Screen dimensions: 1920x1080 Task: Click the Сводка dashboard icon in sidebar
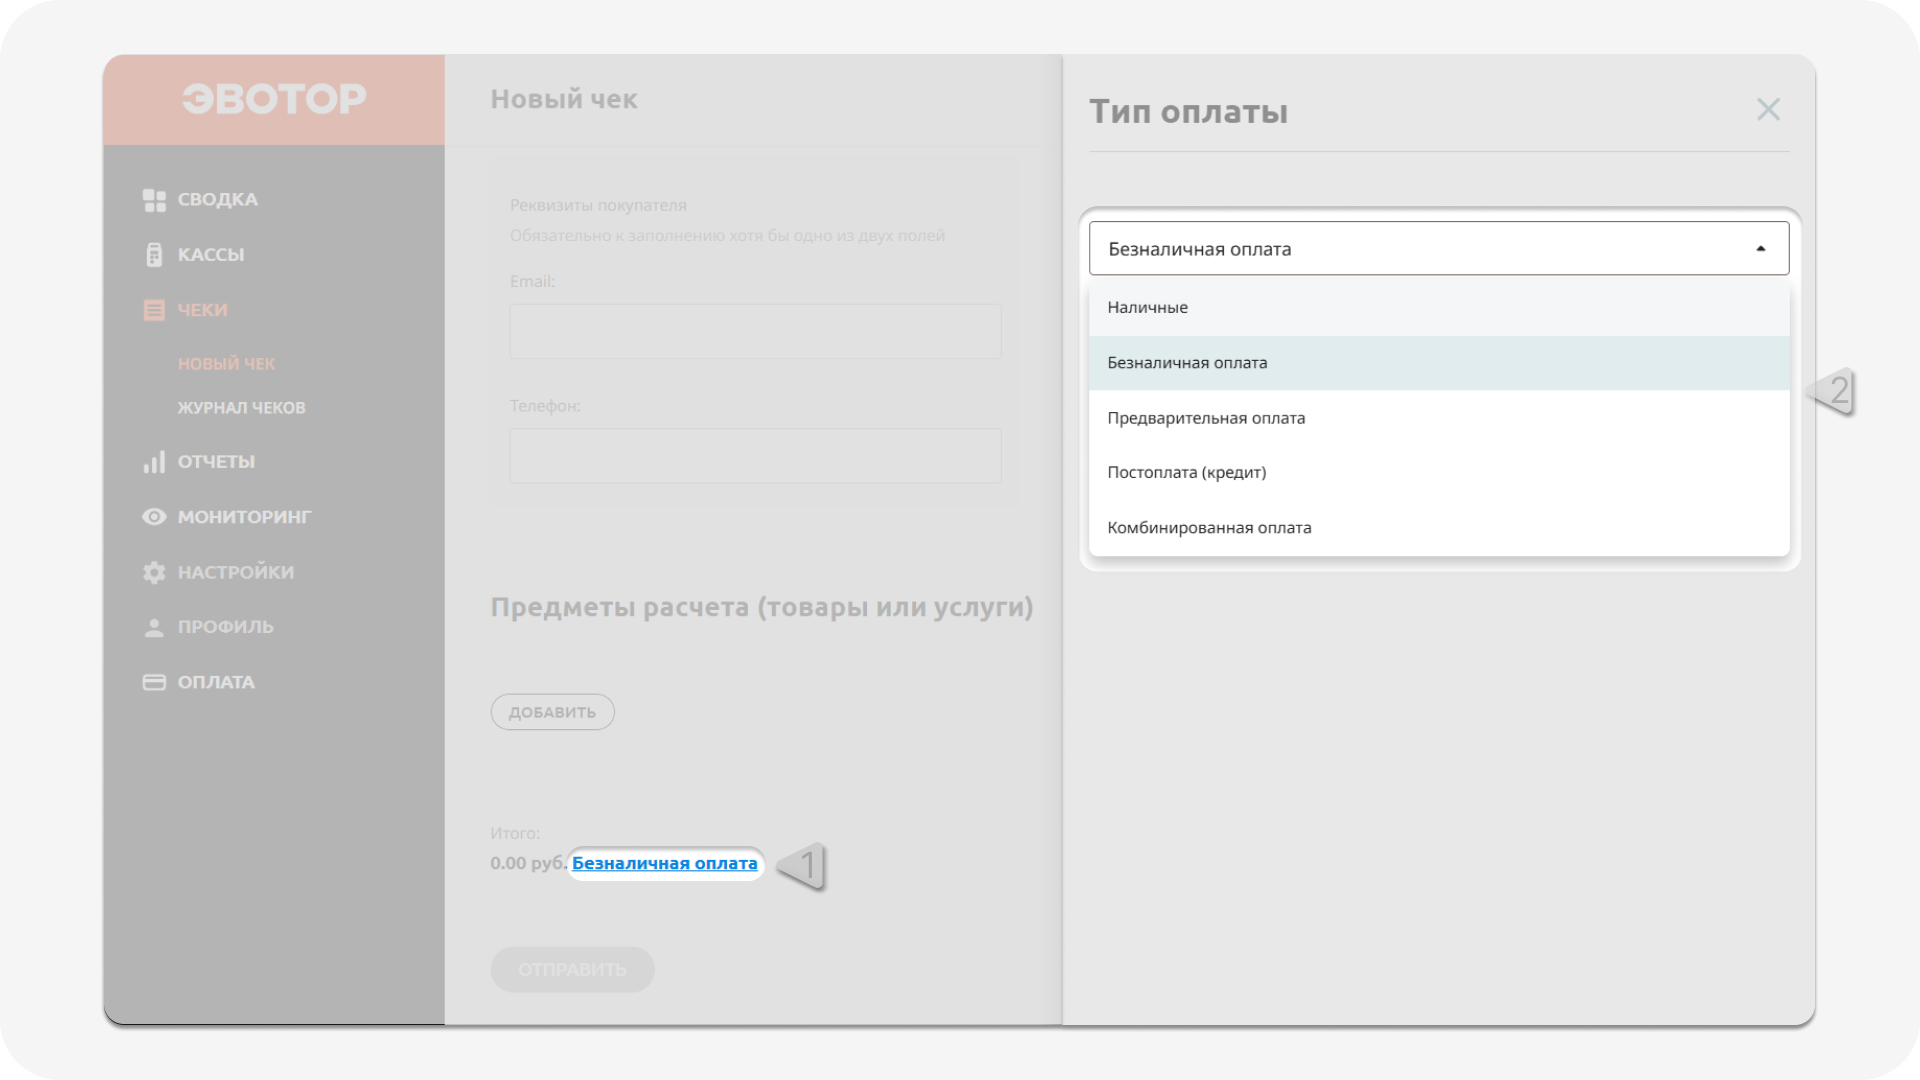pyautogui.click(x=155, y=199)
